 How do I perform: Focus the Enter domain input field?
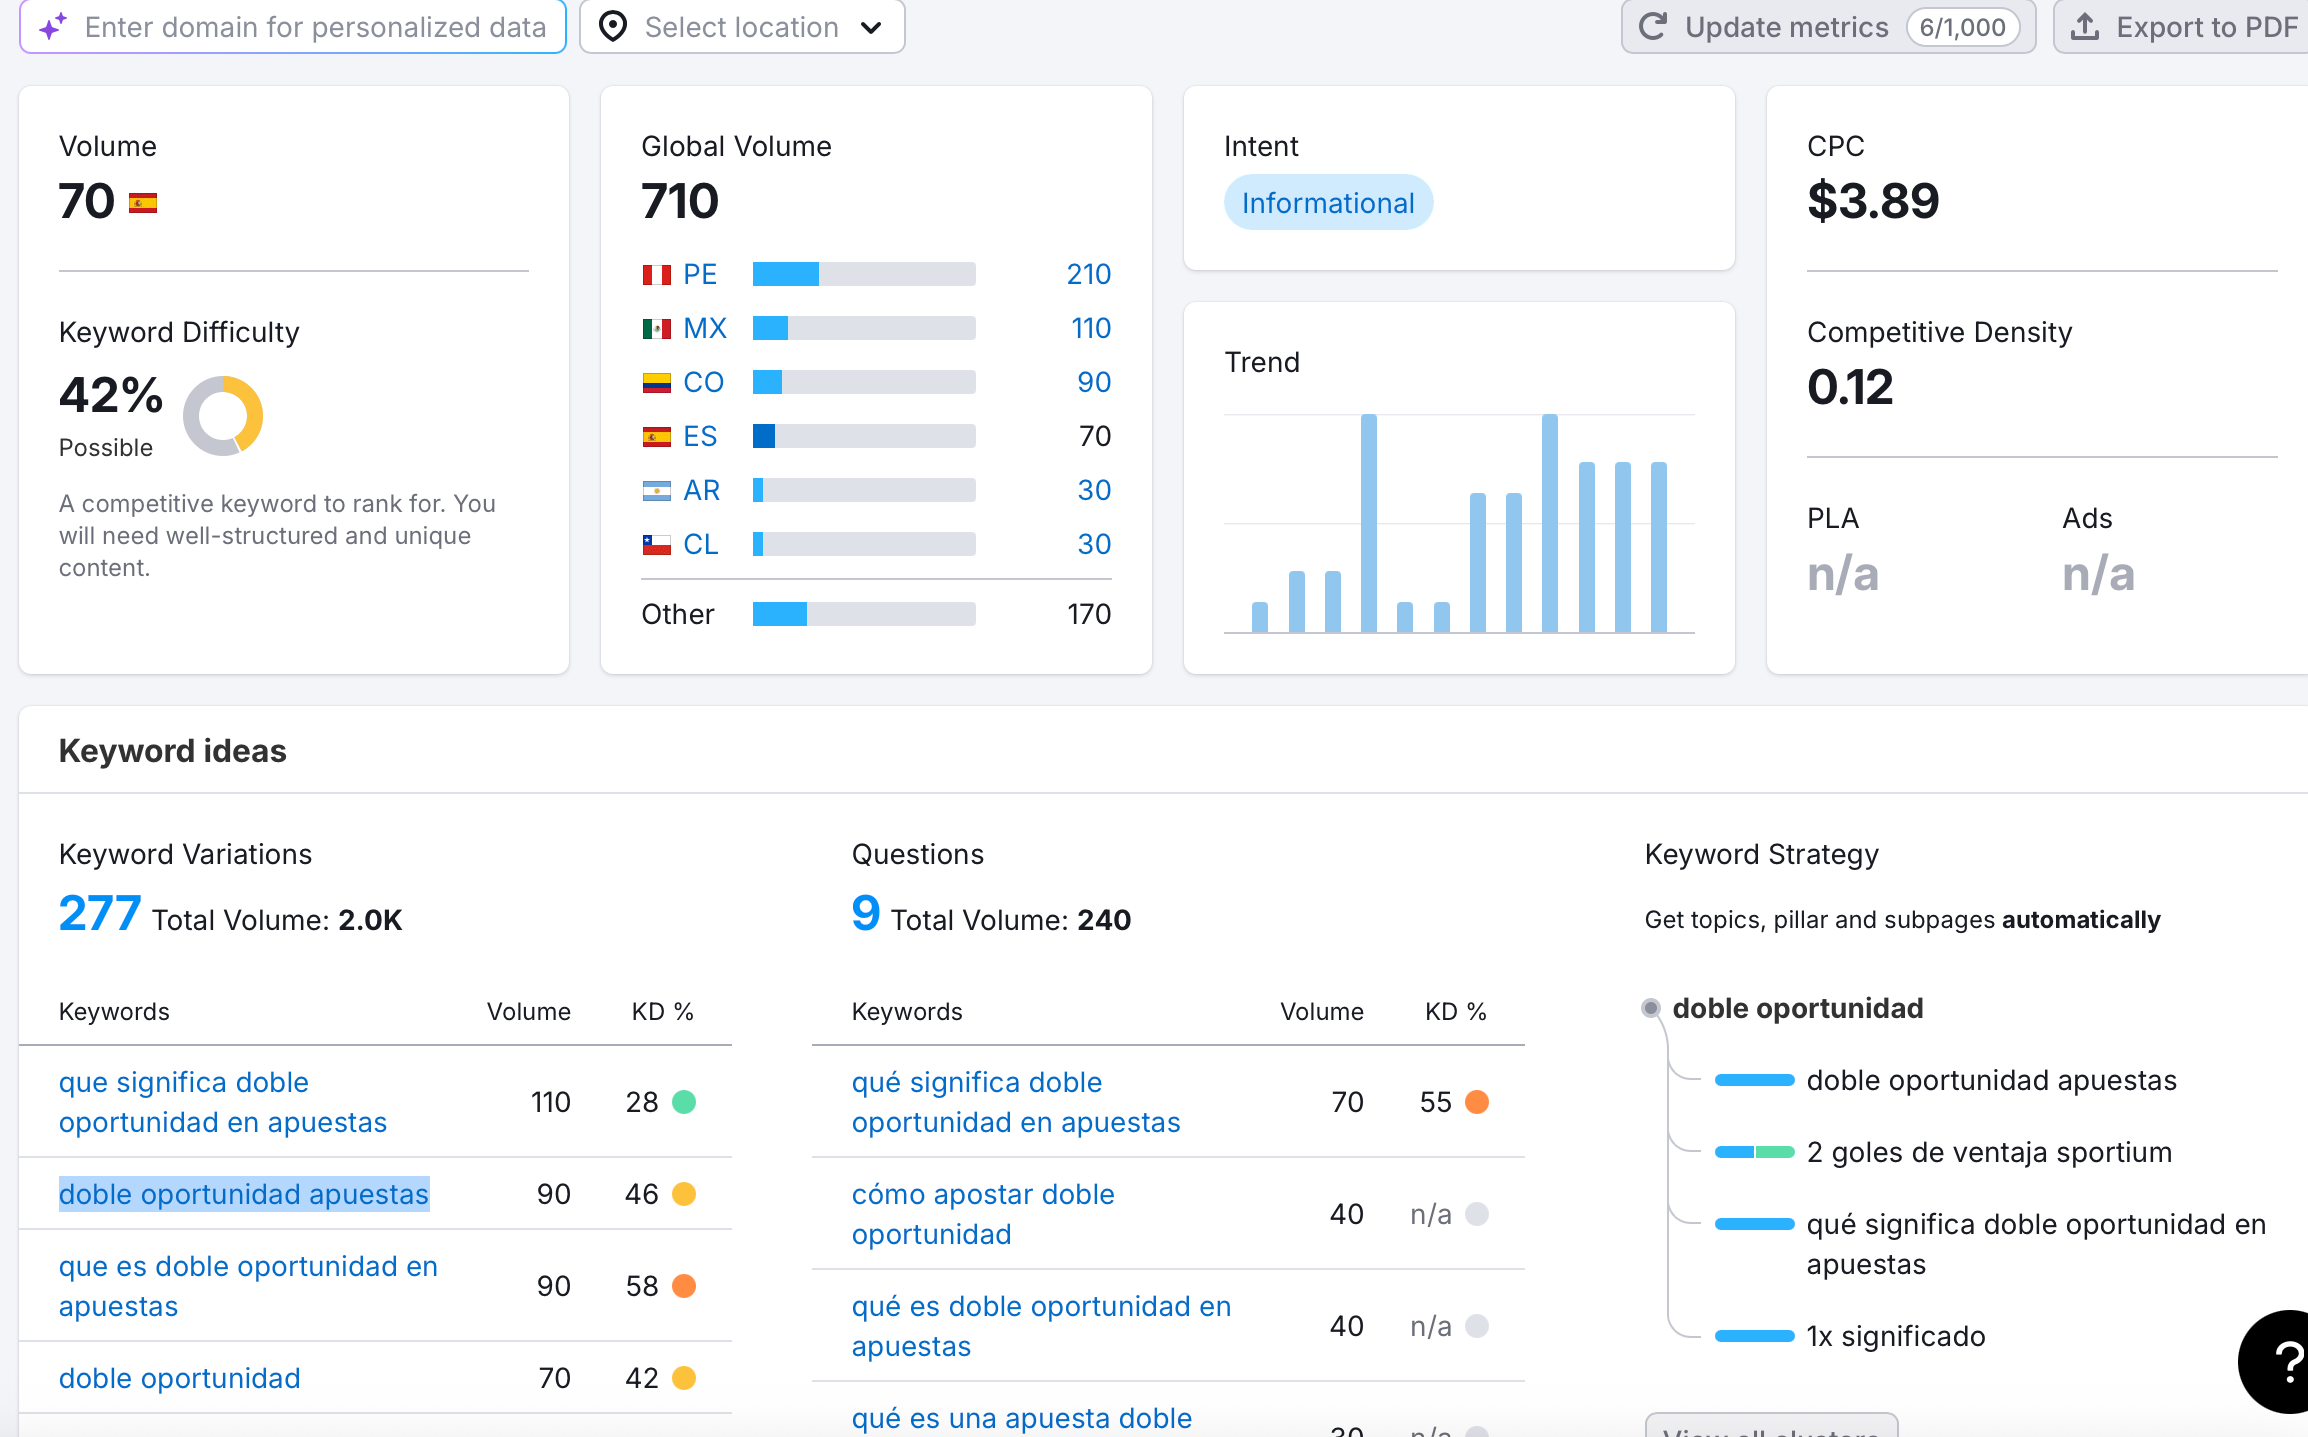pos(315,27)
